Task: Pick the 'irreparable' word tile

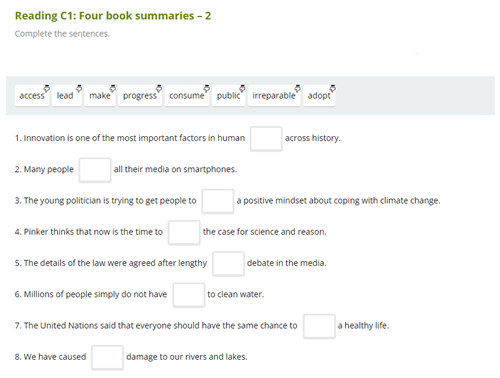Action: point(274,96)
